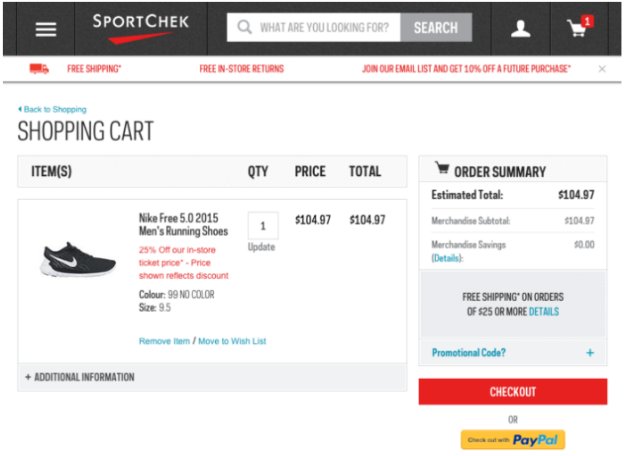The height and width of the screenshot is (456, 625).
Task: Open the hamburger navigation menu
Action: (x=46, y=29)
